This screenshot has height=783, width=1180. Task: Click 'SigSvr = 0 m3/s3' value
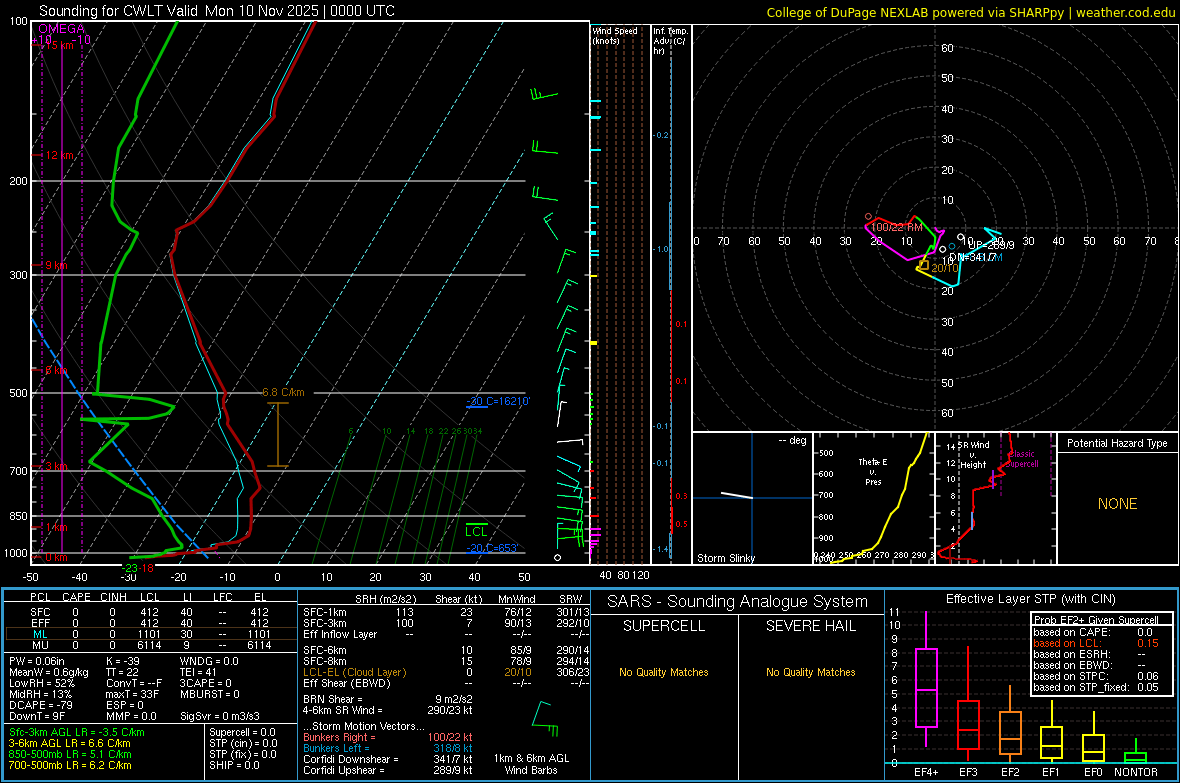[220, 717]
